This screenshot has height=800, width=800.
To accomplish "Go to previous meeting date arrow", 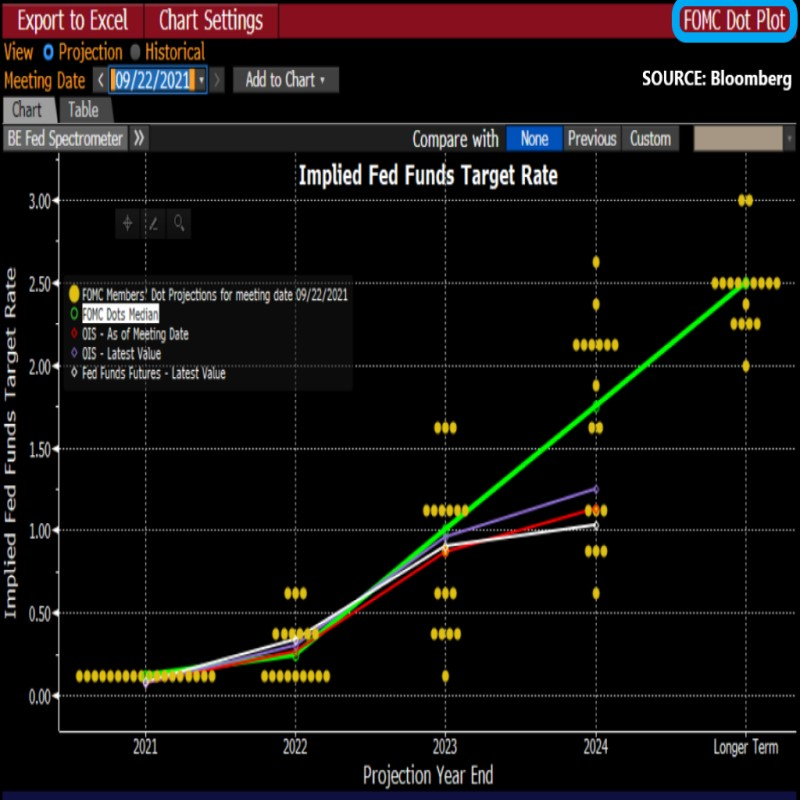I will click(x=100, y=80).
